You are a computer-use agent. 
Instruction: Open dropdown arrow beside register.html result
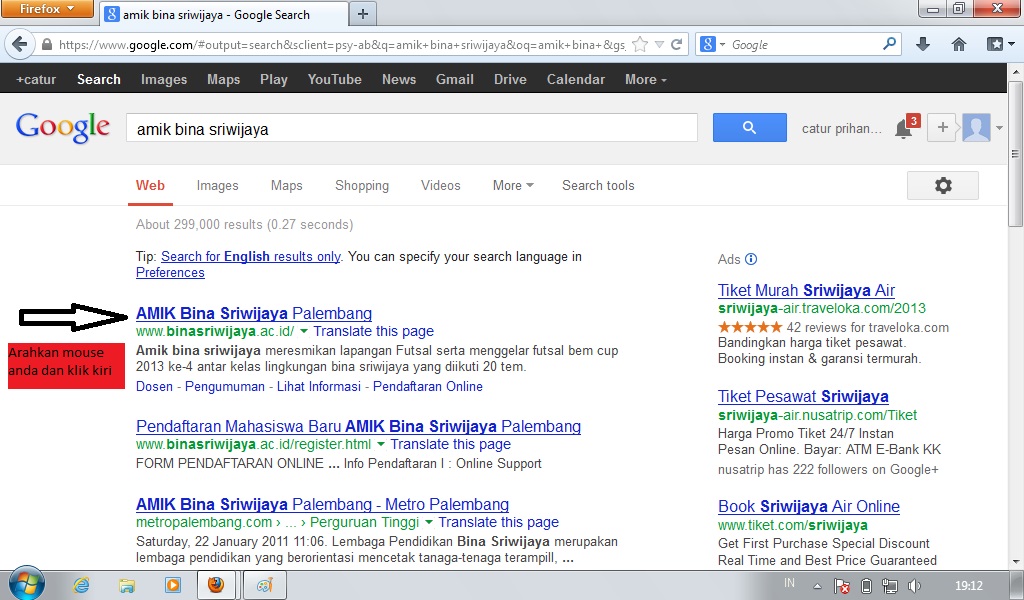pos(381,445)
